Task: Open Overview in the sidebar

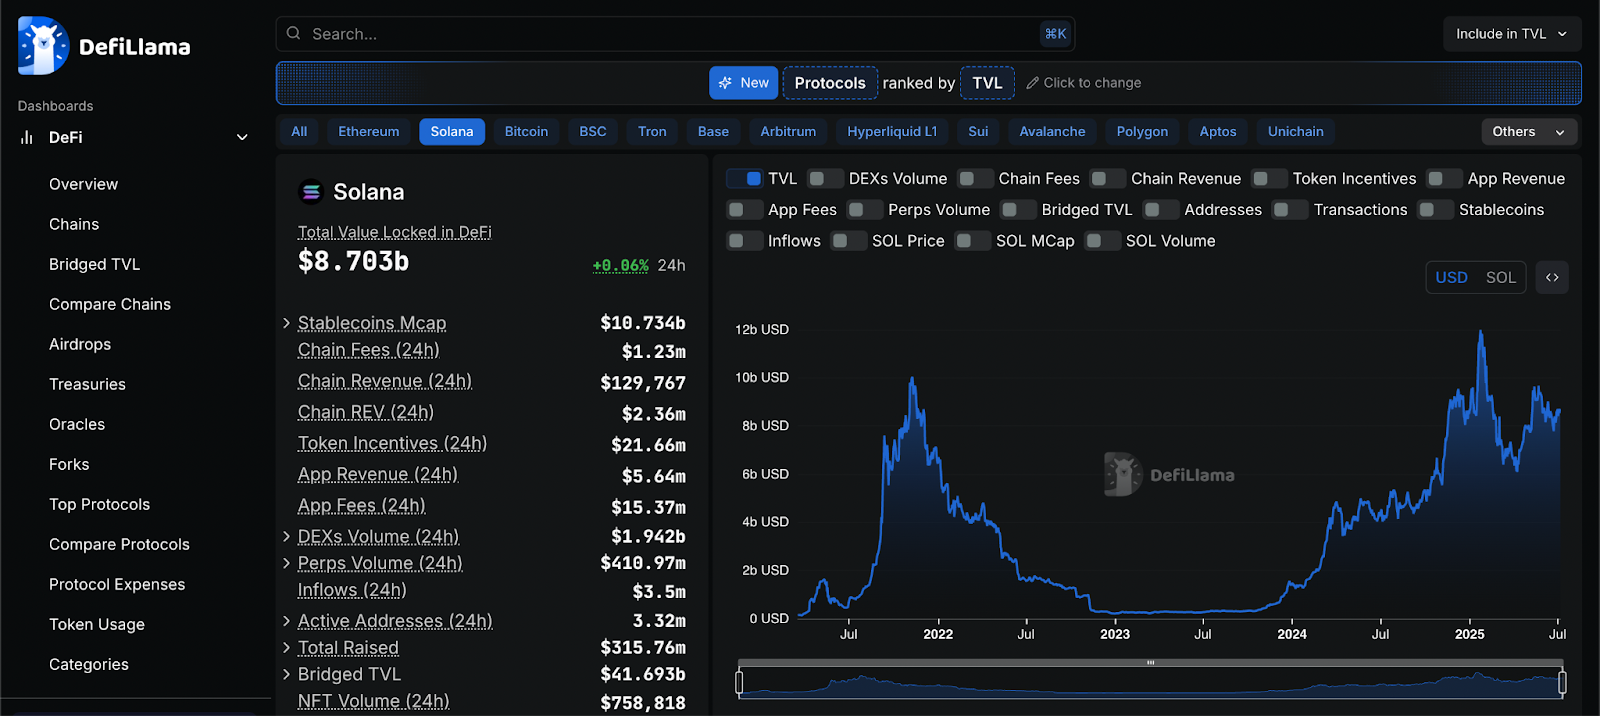Action: 84,184
